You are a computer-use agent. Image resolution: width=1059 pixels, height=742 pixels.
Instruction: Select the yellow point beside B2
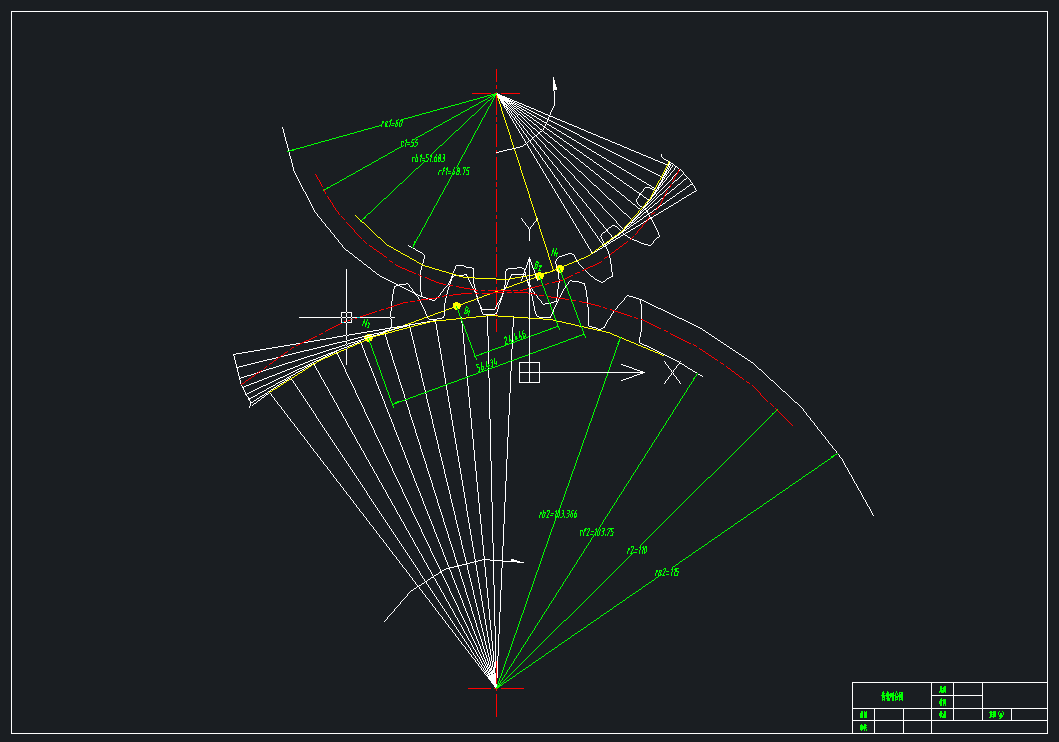coord(539,276)
